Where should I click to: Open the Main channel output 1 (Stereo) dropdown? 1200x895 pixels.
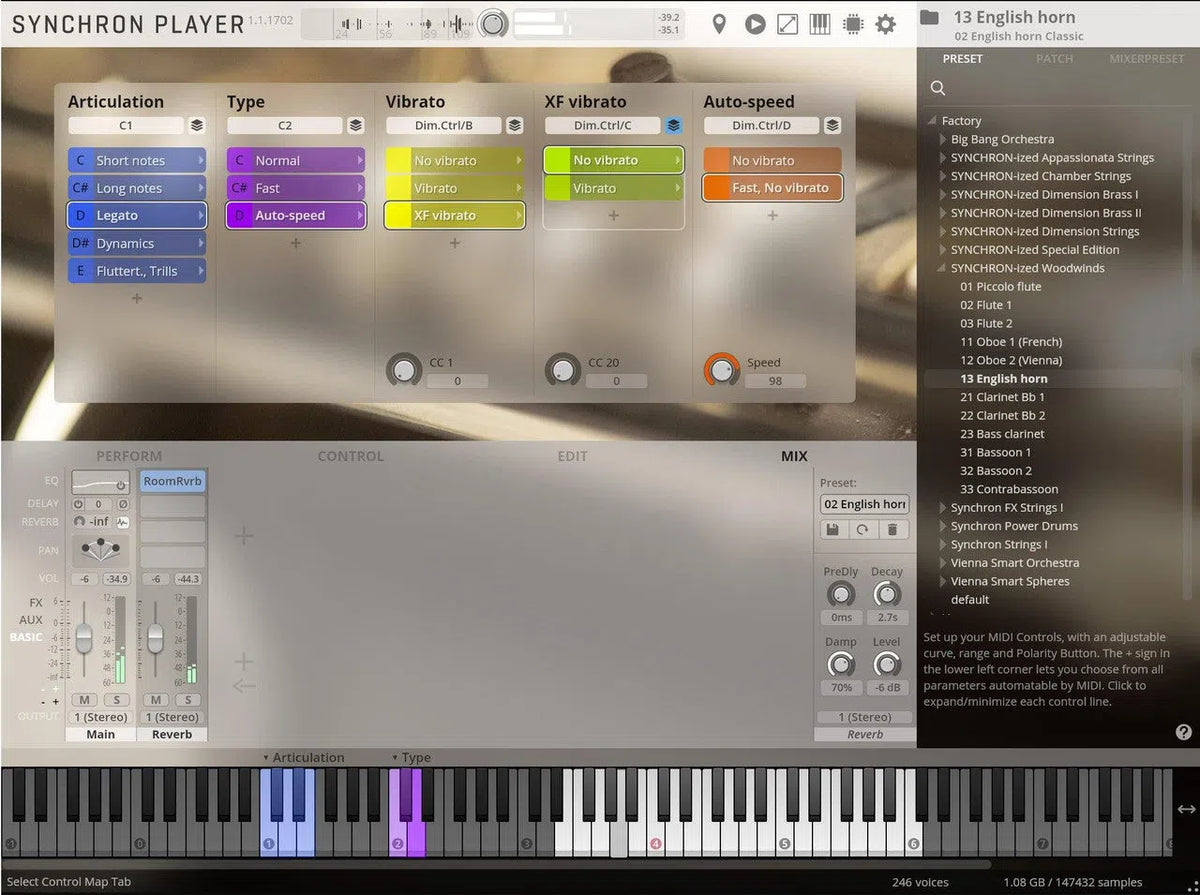tap(101, 717)
